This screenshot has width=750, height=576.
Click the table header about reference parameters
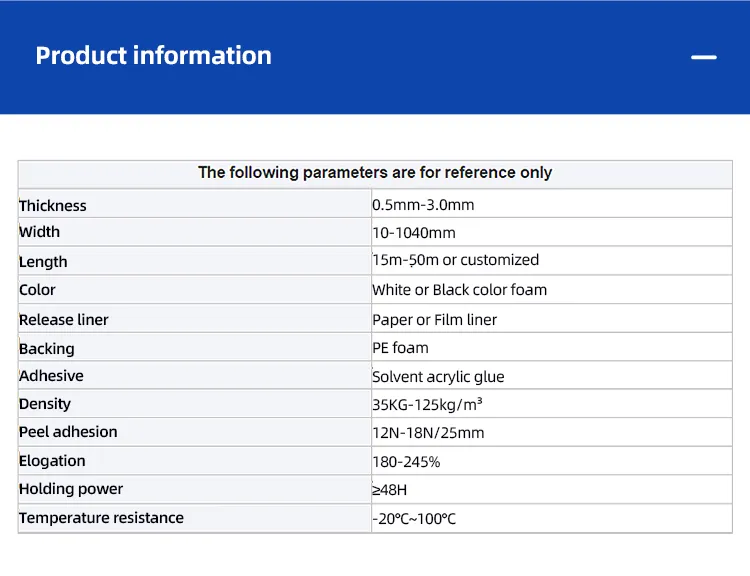point(375,173)
